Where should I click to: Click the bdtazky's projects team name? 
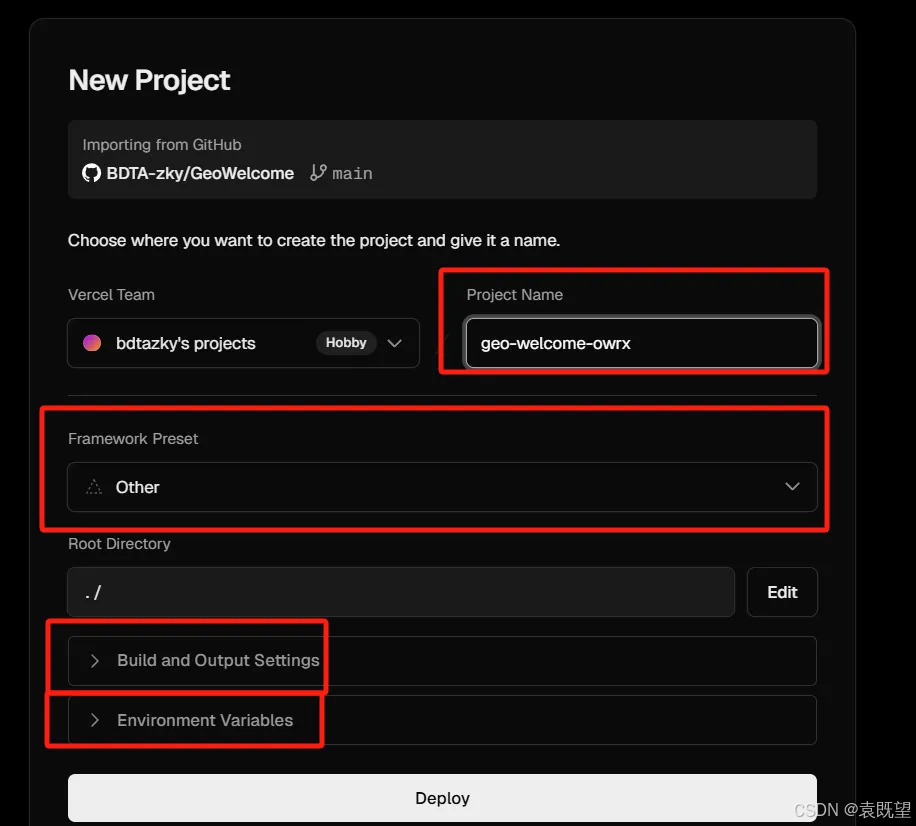186,343
